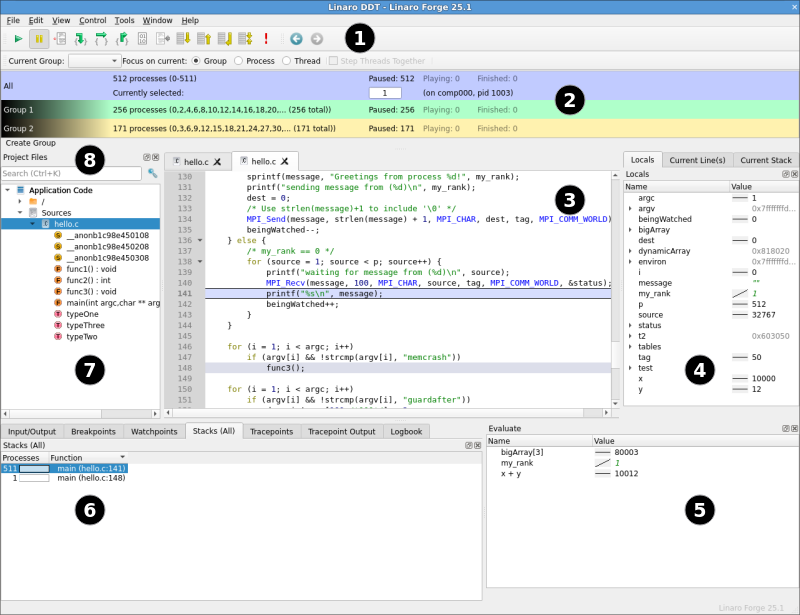Click the red exclamation mark icon
Image resolution: width=800 pixels, height=615 pixels.
click(266, 39)
